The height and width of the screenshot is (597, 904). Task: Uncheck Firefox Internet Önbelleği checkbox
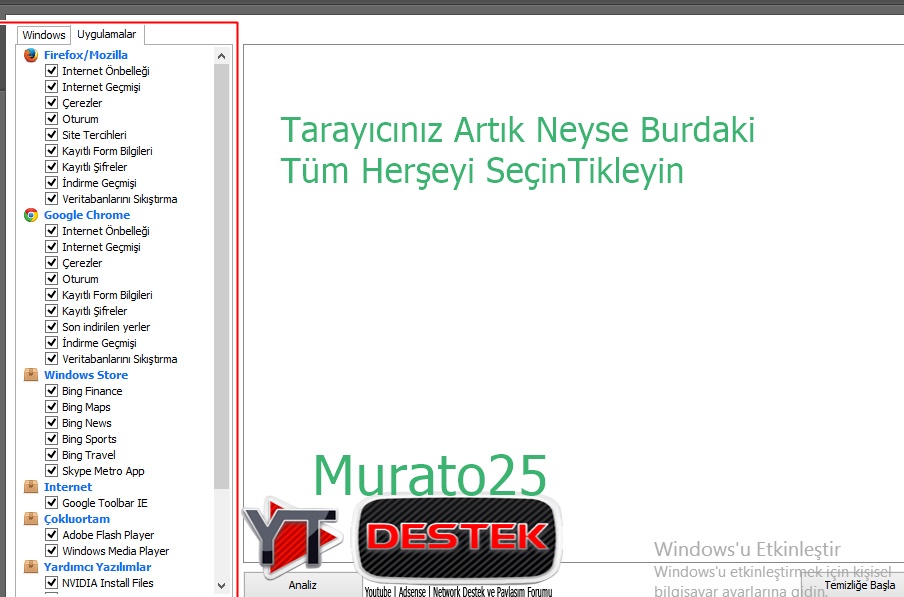tap(51, 71)
